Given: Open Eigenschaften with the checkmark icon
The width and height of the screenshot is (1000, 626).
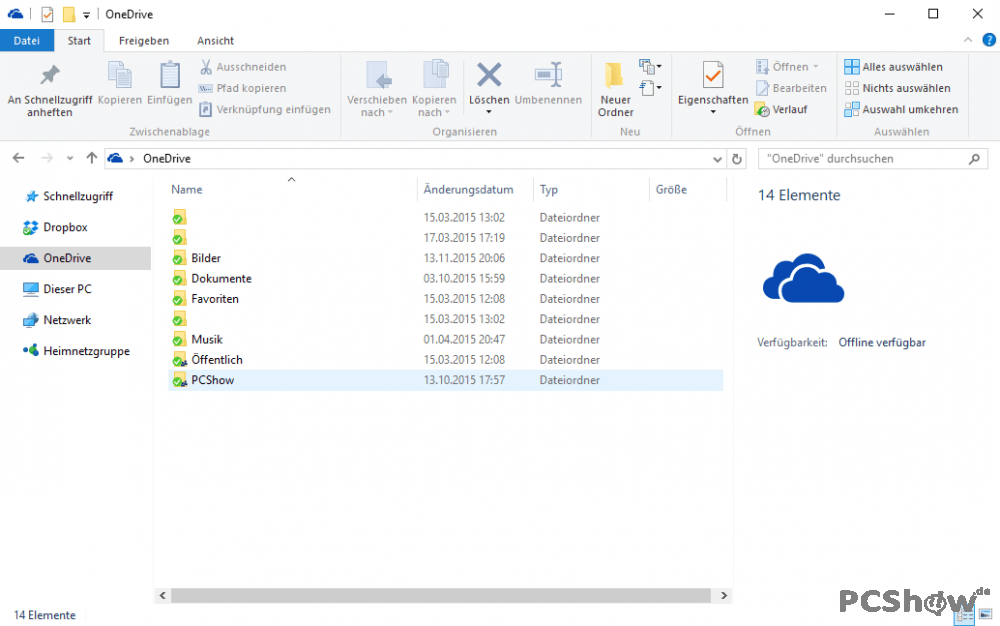Looking at the screenshot, I should pyautogui.click(x=713, y=75).
